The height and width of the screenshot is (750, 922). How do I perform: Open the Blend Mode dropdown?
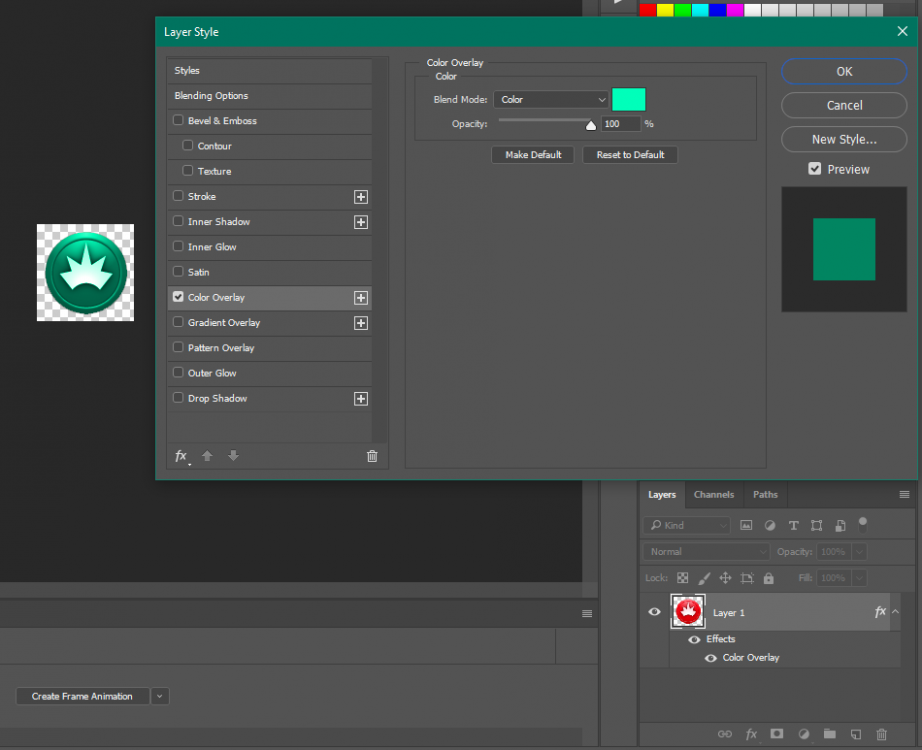point(551,99)
